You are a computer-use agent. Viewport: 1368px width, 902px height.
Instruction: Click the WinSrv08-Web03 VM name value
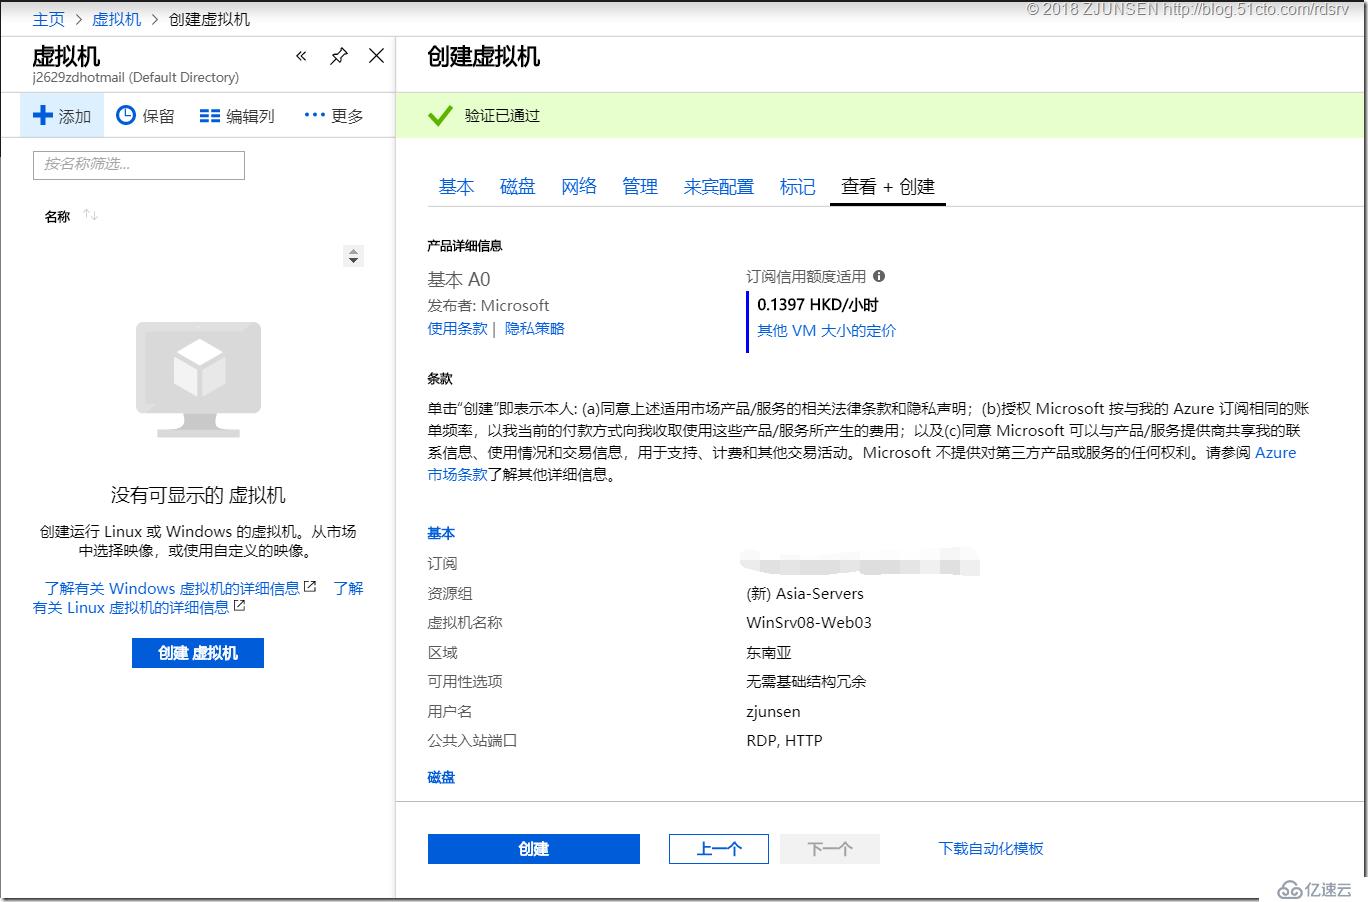click(x=809, y=622)
